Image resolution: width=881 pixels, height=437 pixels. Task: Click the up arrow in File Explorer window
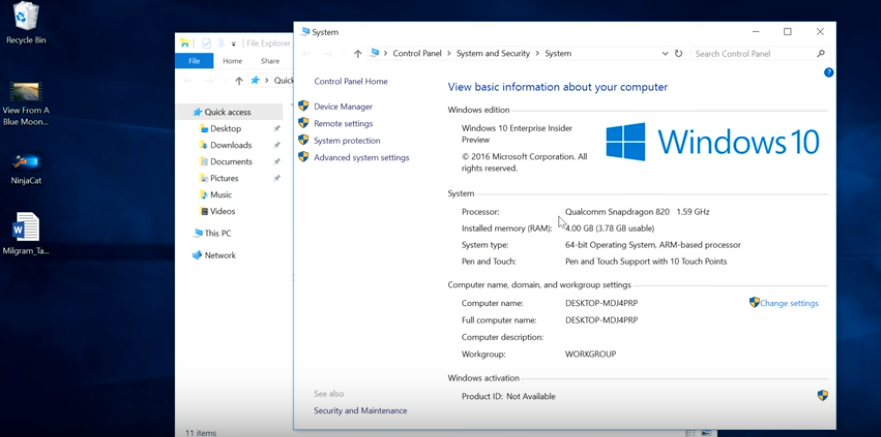(x=239, y=80)
